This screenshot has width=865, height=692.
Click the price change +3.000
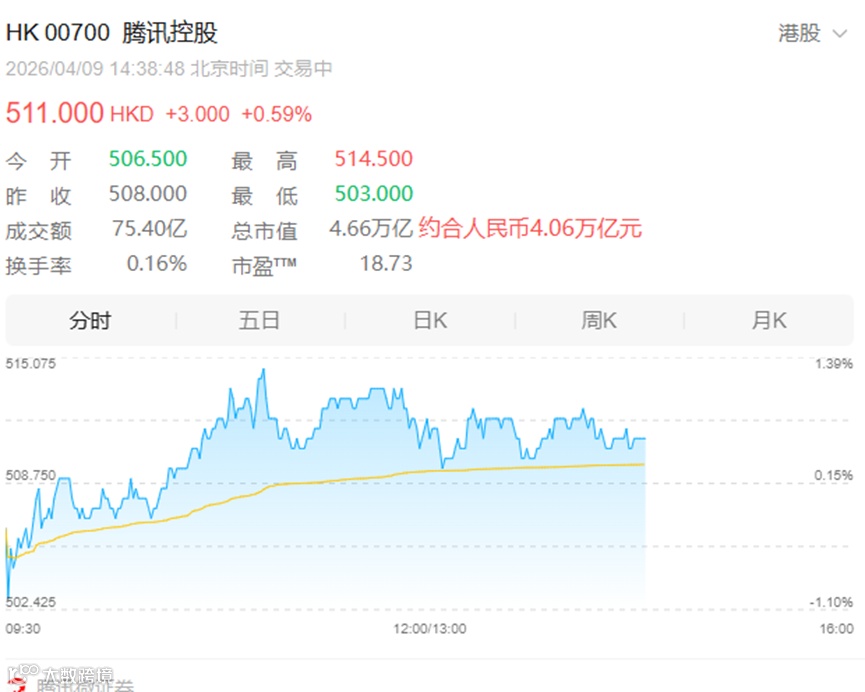point(197,114)
